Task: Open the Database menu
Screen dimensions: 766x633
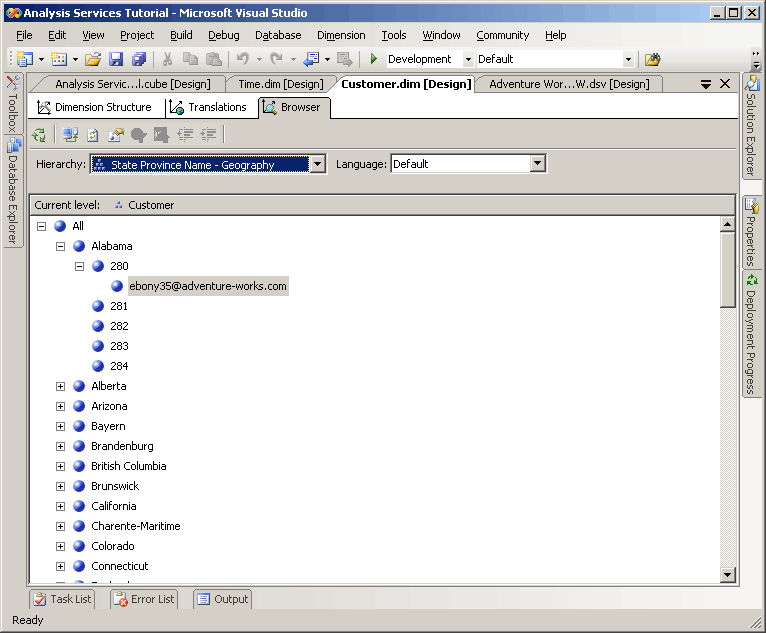Action: click(x=278, y=35)
